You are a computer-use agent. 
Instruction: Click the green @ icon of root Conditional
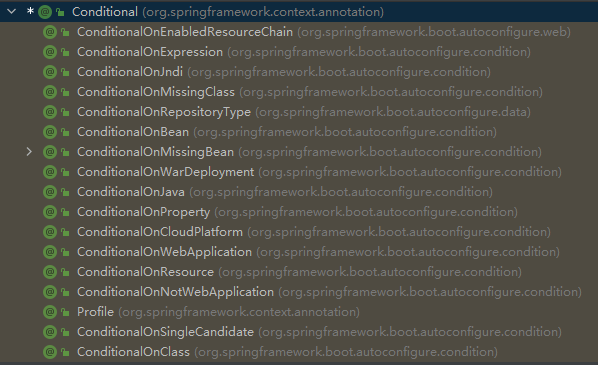(45, 12)
